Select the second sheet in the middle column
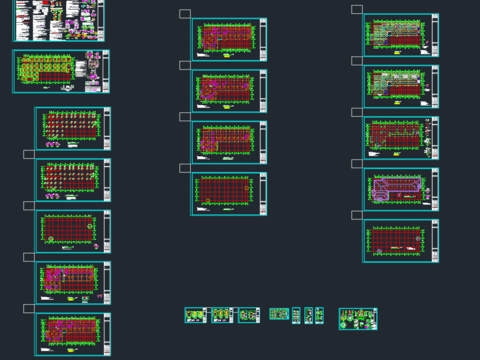Screen dimensions: 480x360 (x=229, y=91)
